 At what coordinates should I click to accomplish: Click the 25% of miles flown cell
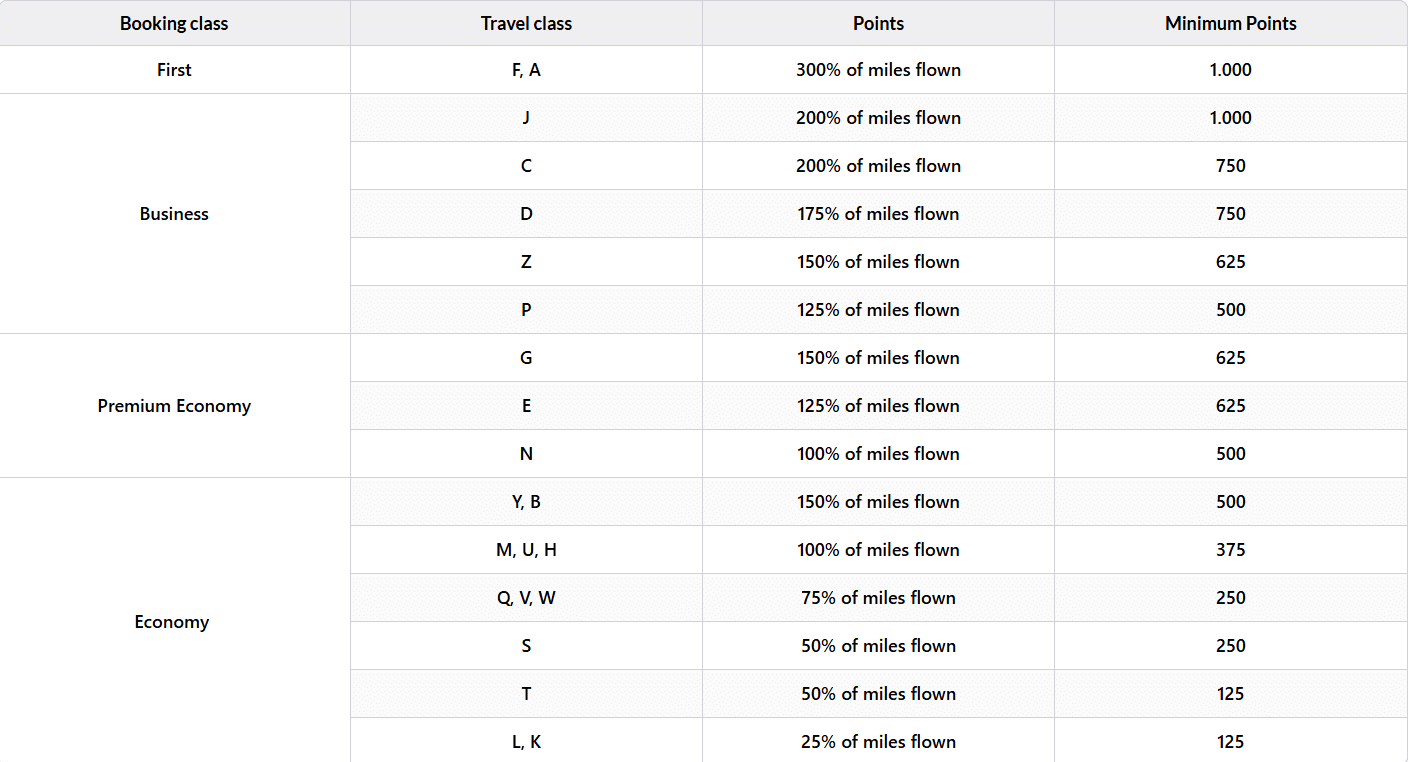(878, 742)
